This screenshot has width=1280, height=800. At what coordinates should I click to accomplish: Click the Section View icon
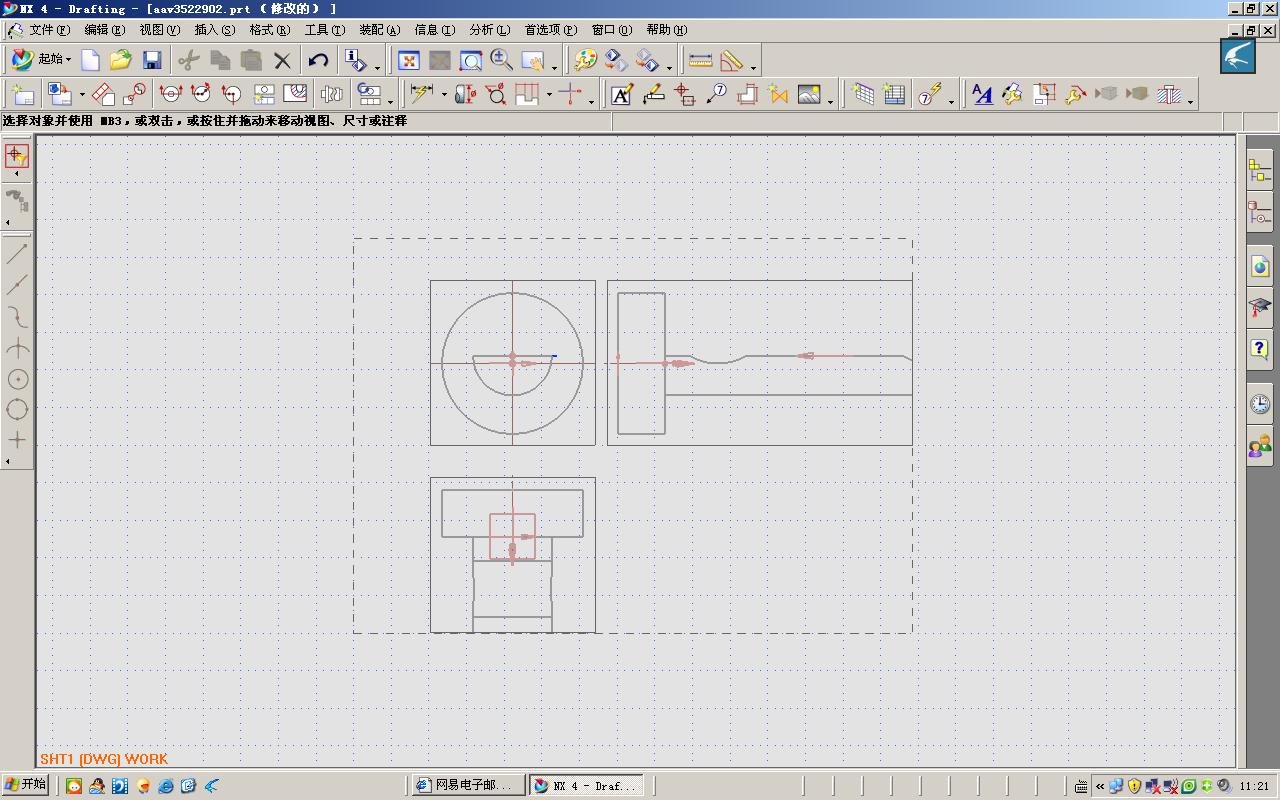(x=171, y=94)
